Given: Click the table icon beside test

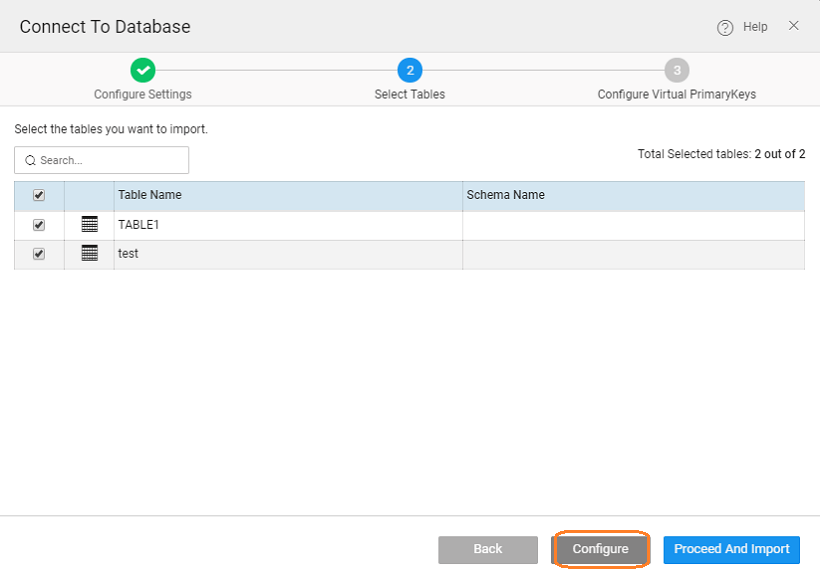Looking at the screenshot, I should pyautogui.click(x=90, y=254).
